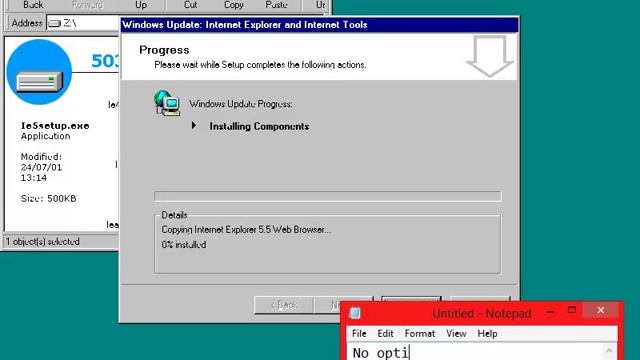Screen dimensions: 640x360
Task: Maximize the Notepad window
Action: pyautogui.click(x=572, y=311)
